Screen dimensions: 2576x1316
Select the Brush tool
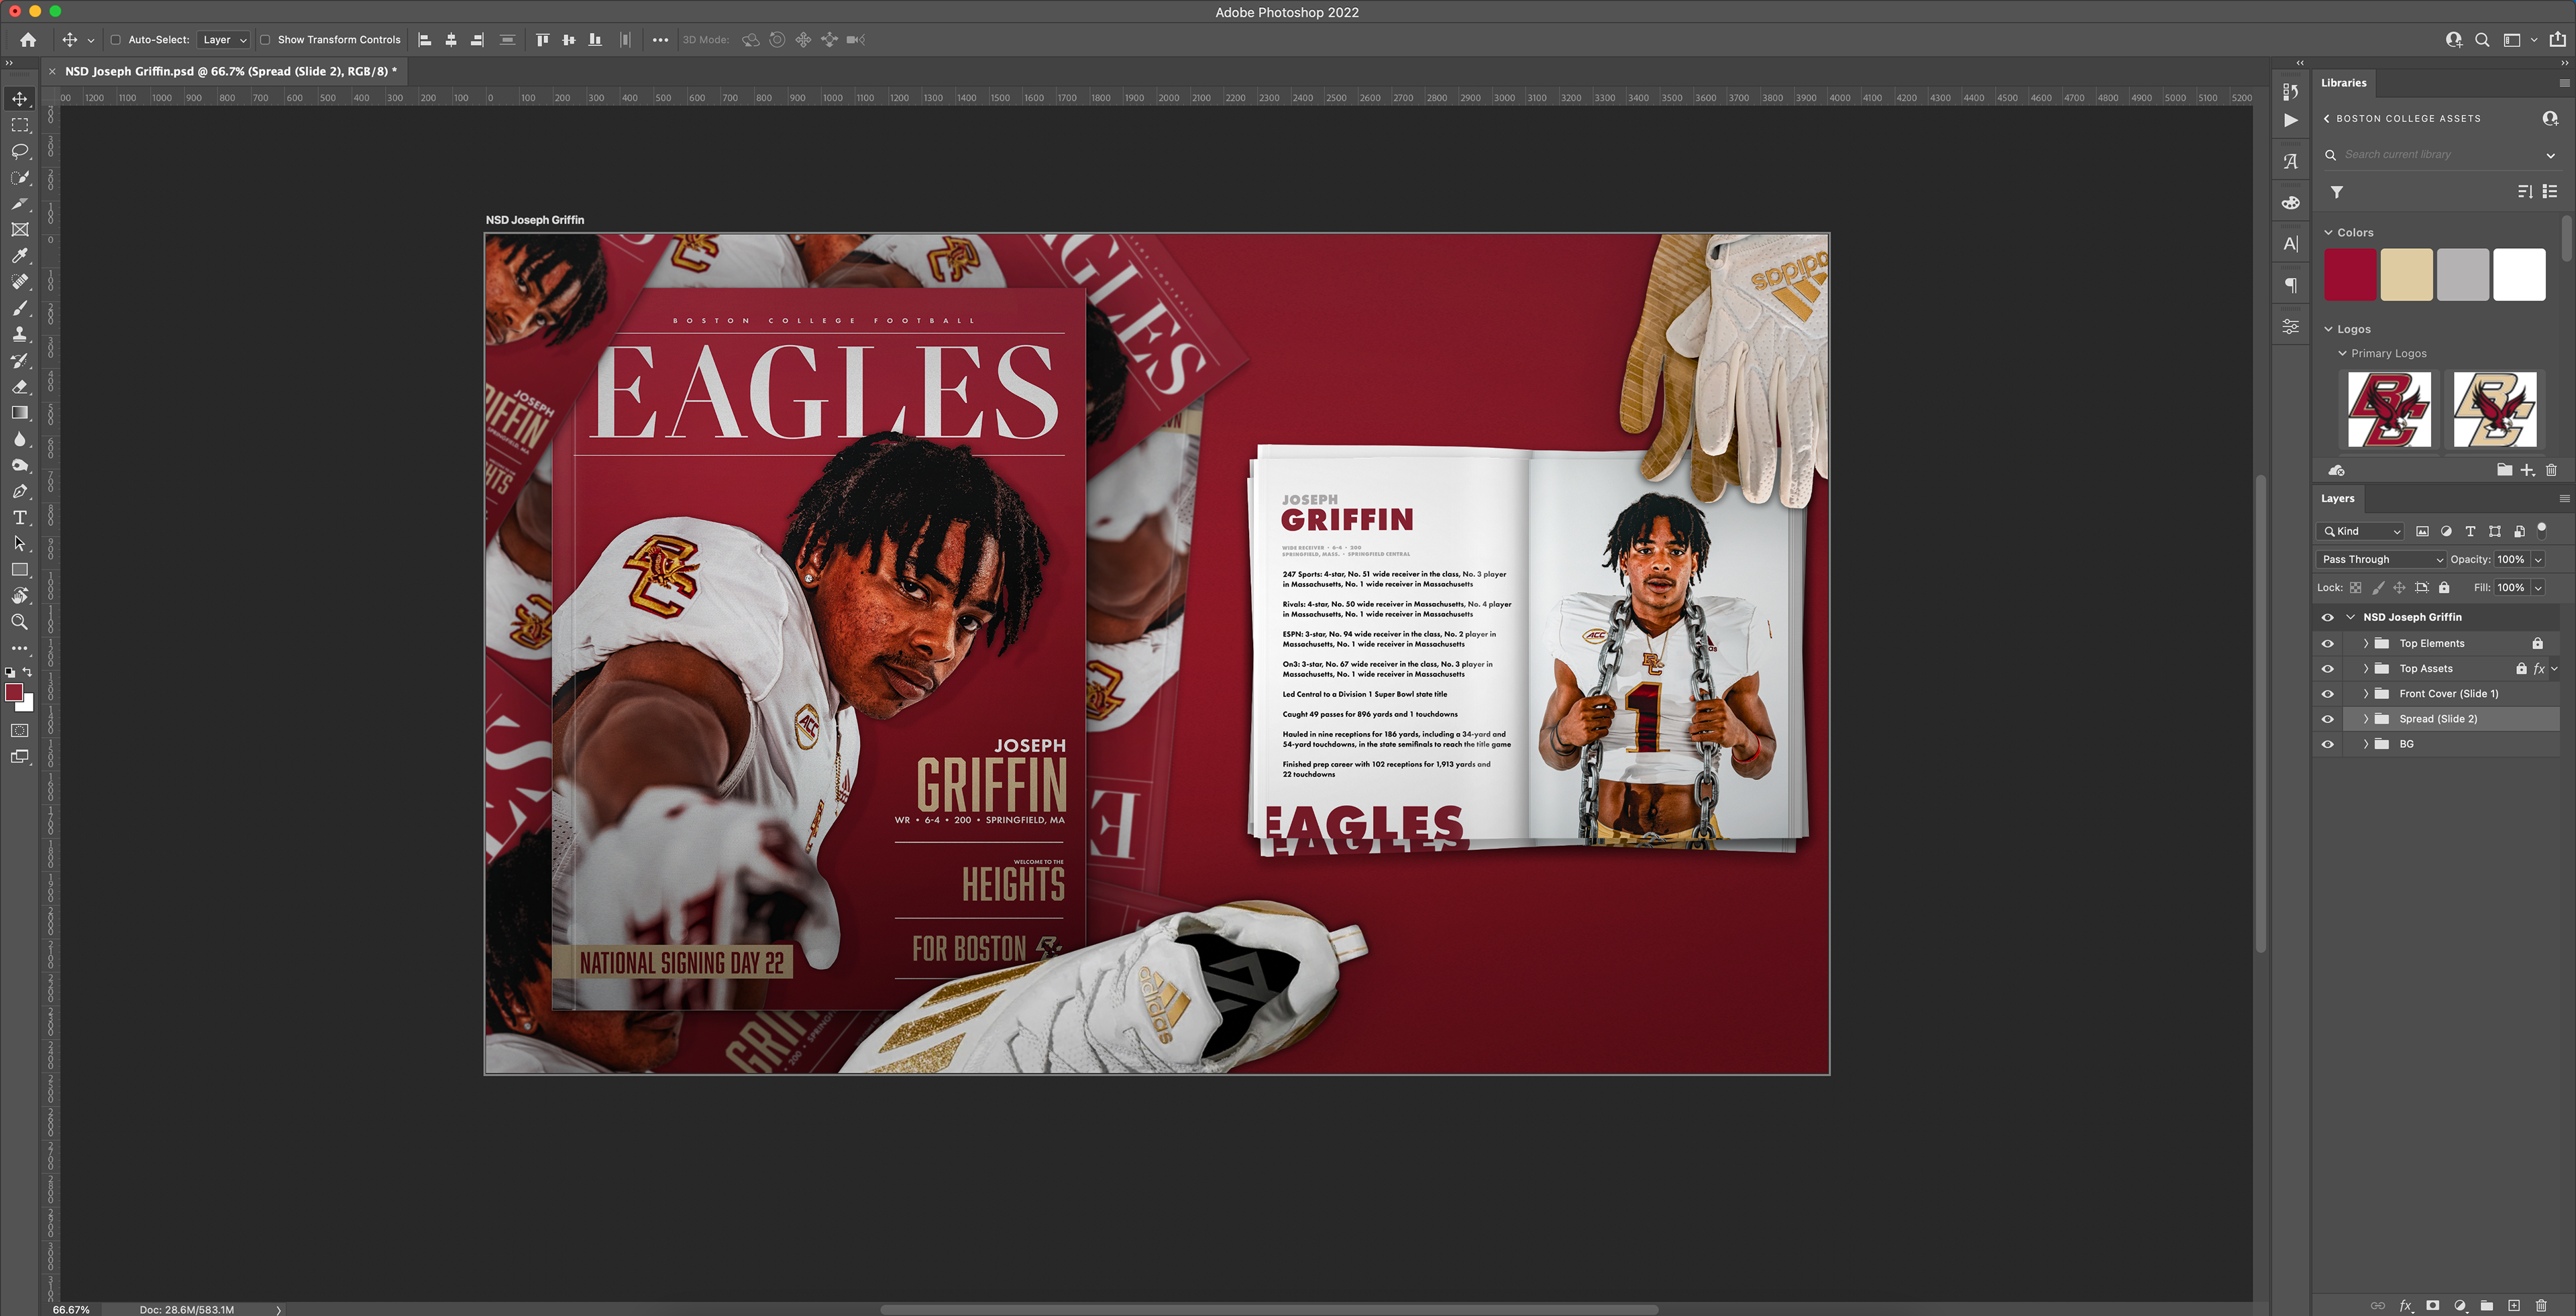(x=20, y=308)
